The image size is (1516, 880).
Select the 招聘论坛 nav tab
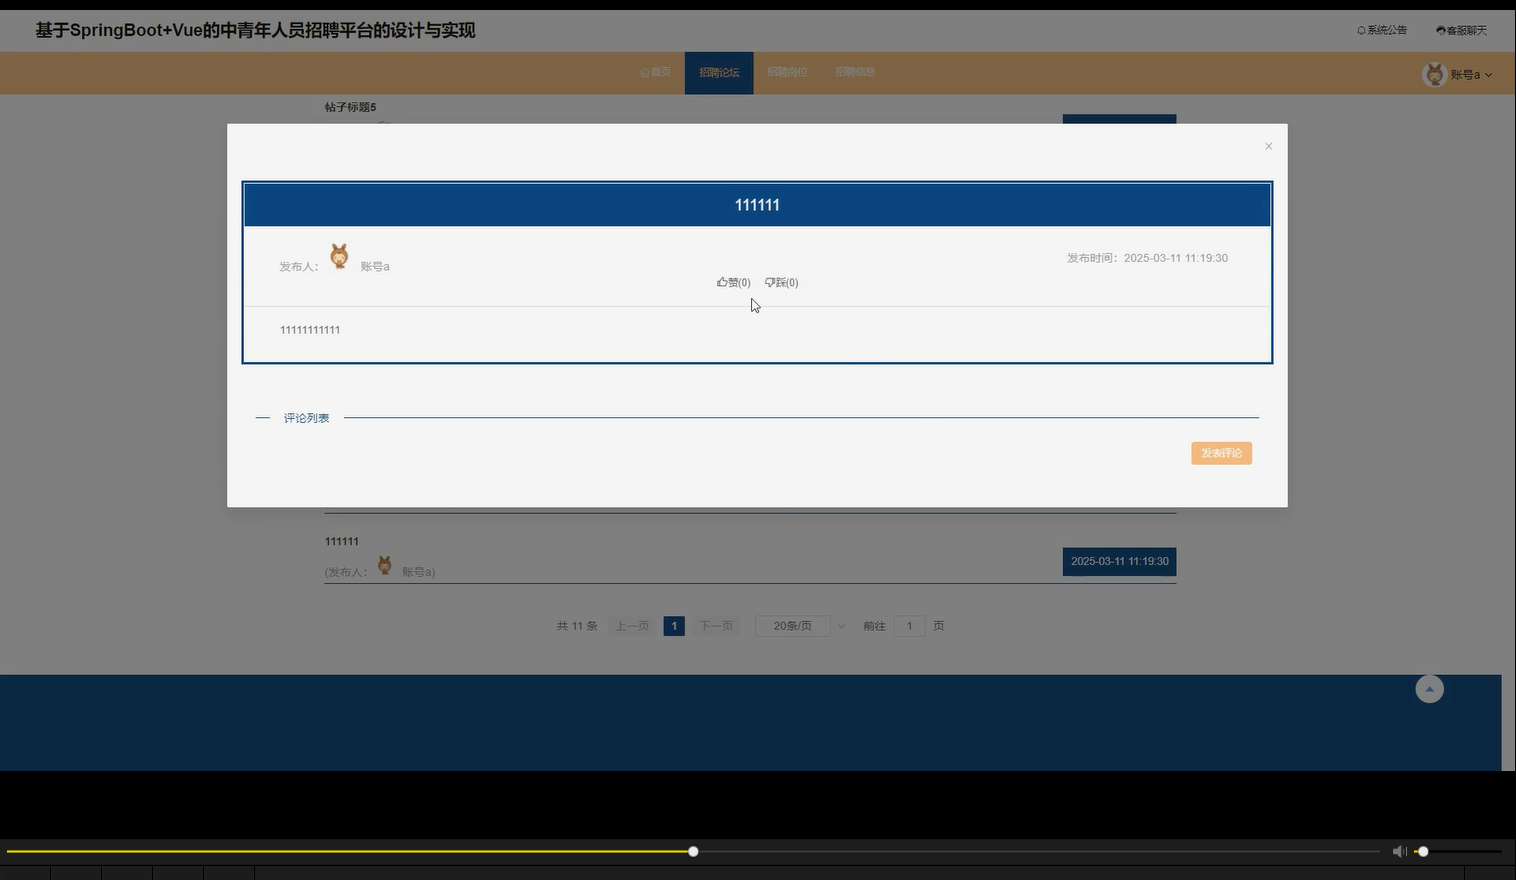(x=719, y=73)
